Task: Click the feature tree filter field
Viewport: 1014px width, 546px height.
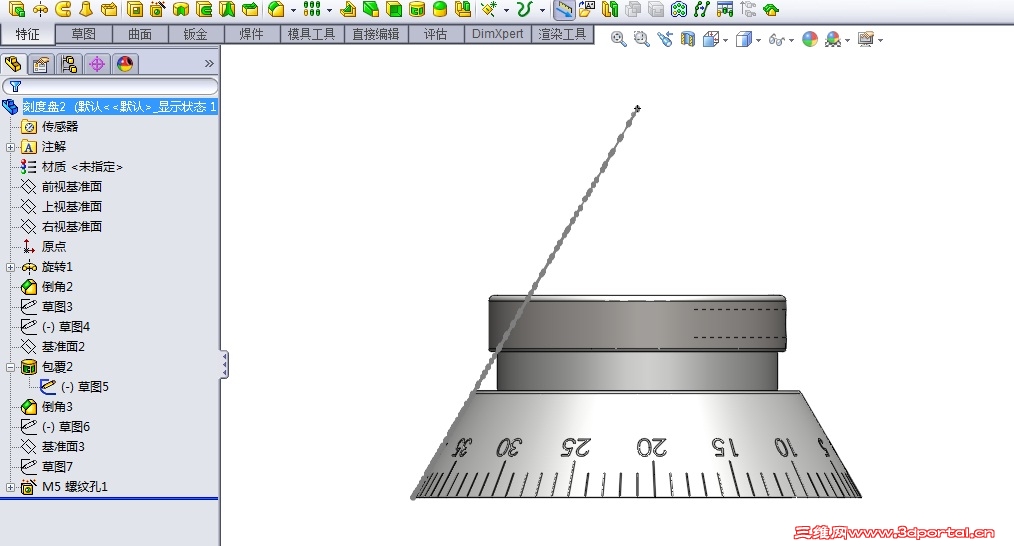Action: [x=110, y=86]
